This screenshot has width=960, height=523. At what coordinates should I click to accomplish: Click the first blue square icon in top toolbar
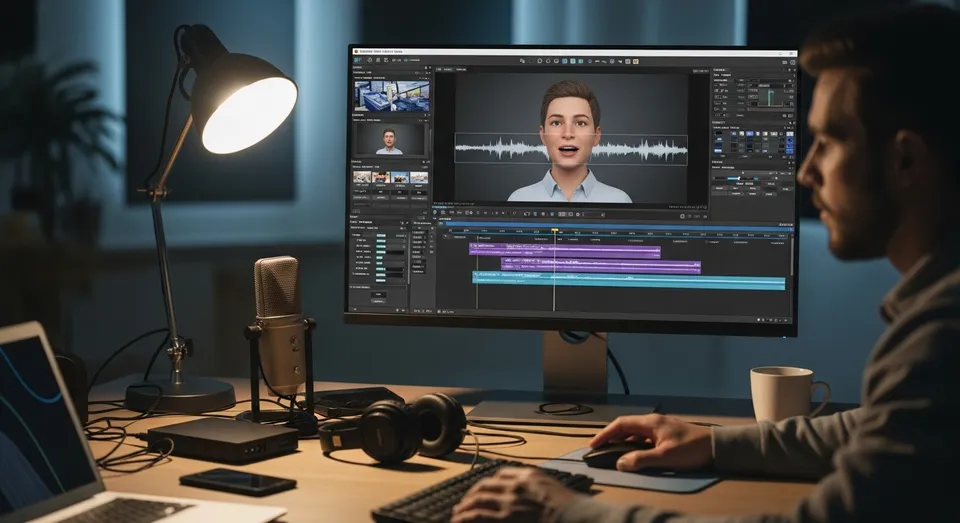point(565,61)
